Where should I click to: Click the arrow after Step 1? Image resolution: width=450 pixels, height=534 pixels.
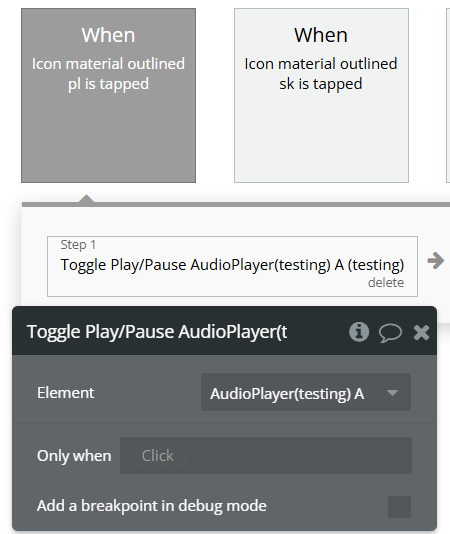coord(436,261)
